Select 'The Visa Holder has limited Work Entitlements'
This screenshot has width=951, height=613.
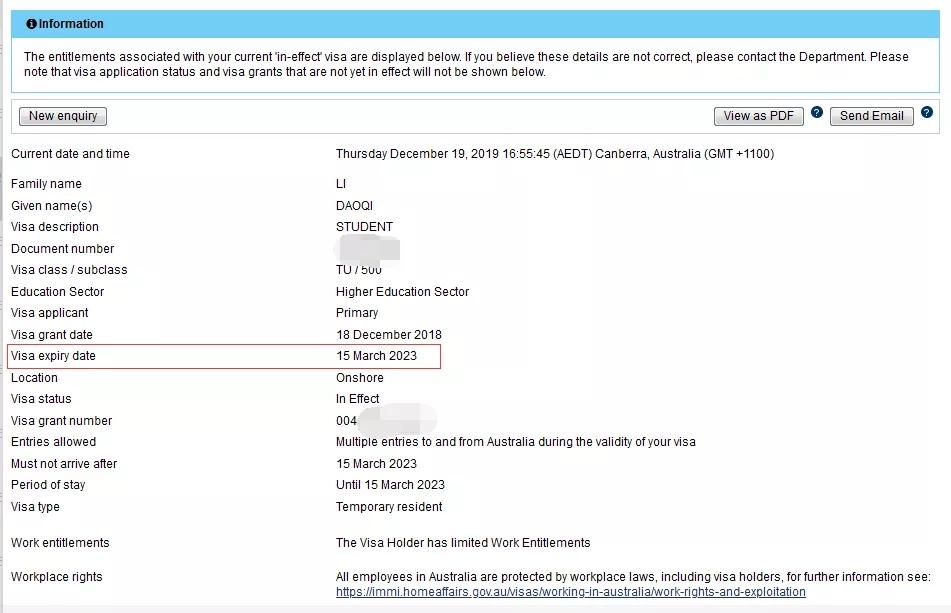(463, 543)
